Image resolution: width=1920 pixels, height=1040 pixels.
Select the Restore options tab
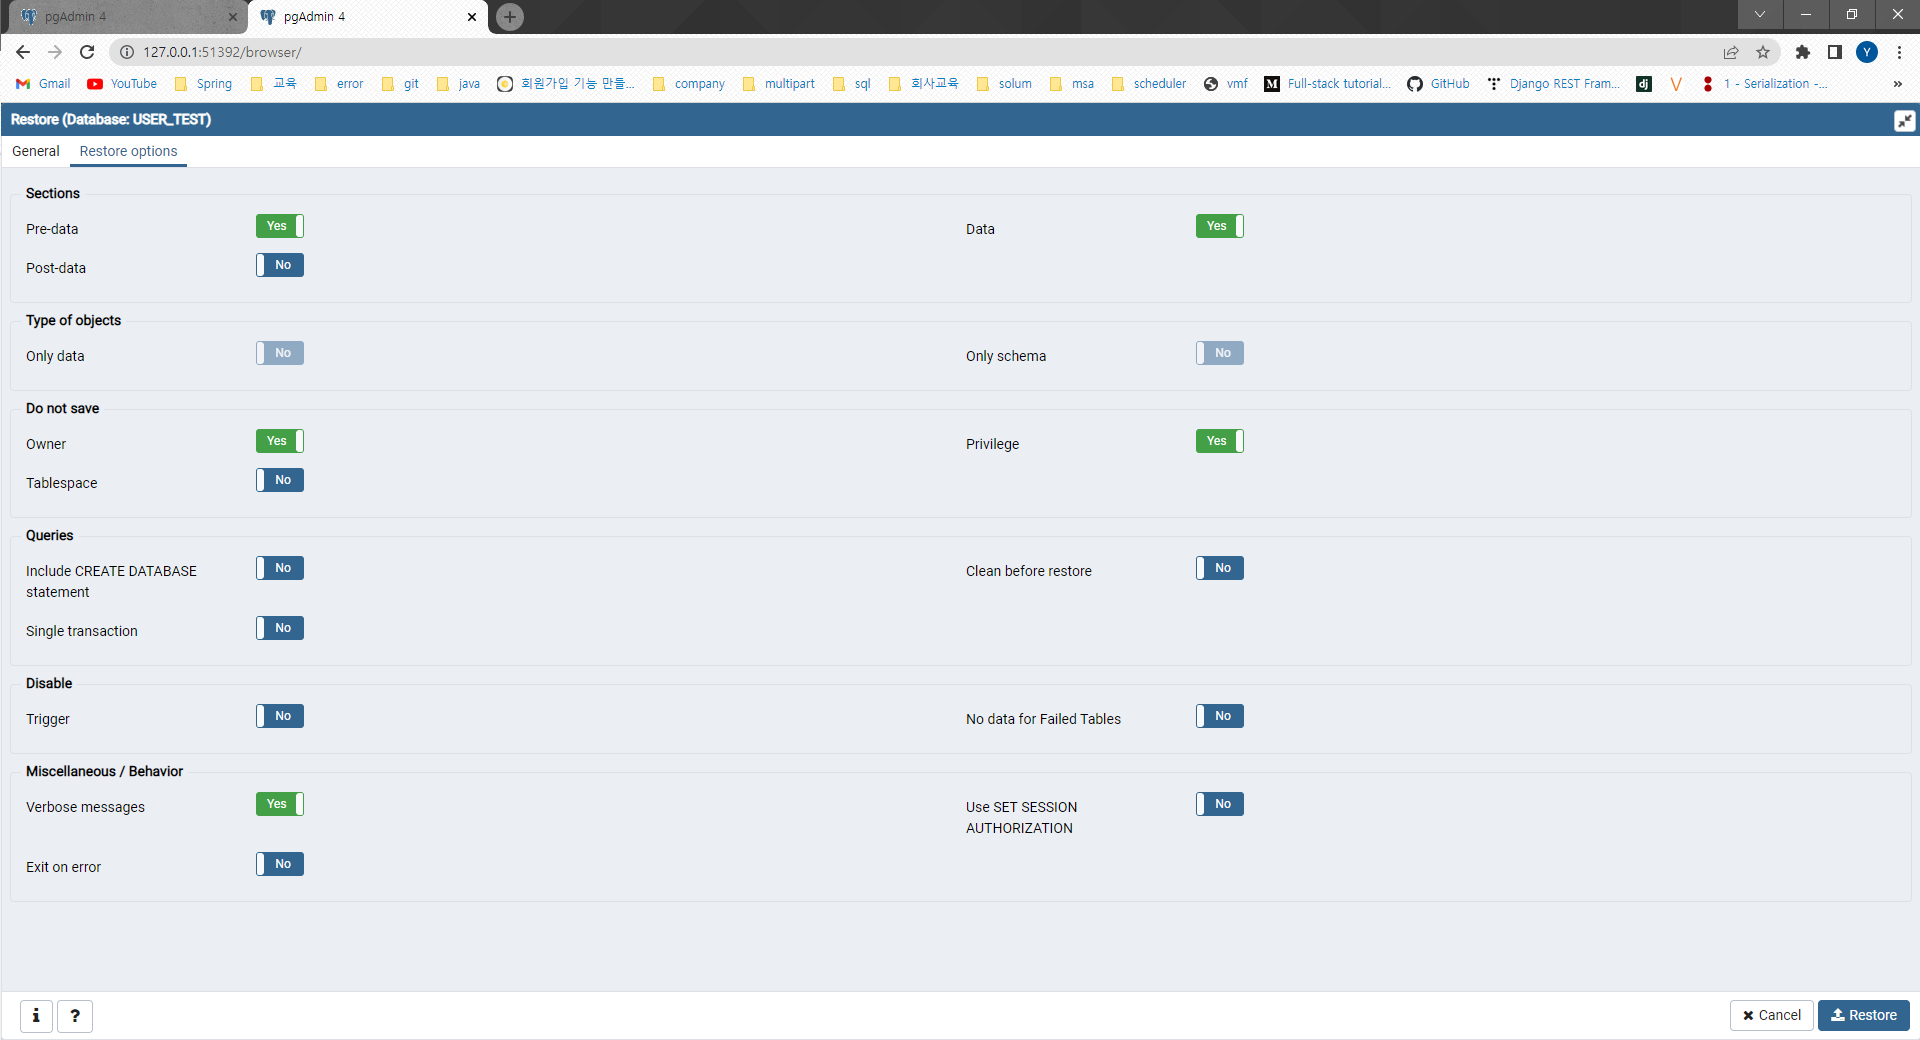coord(129,151)
